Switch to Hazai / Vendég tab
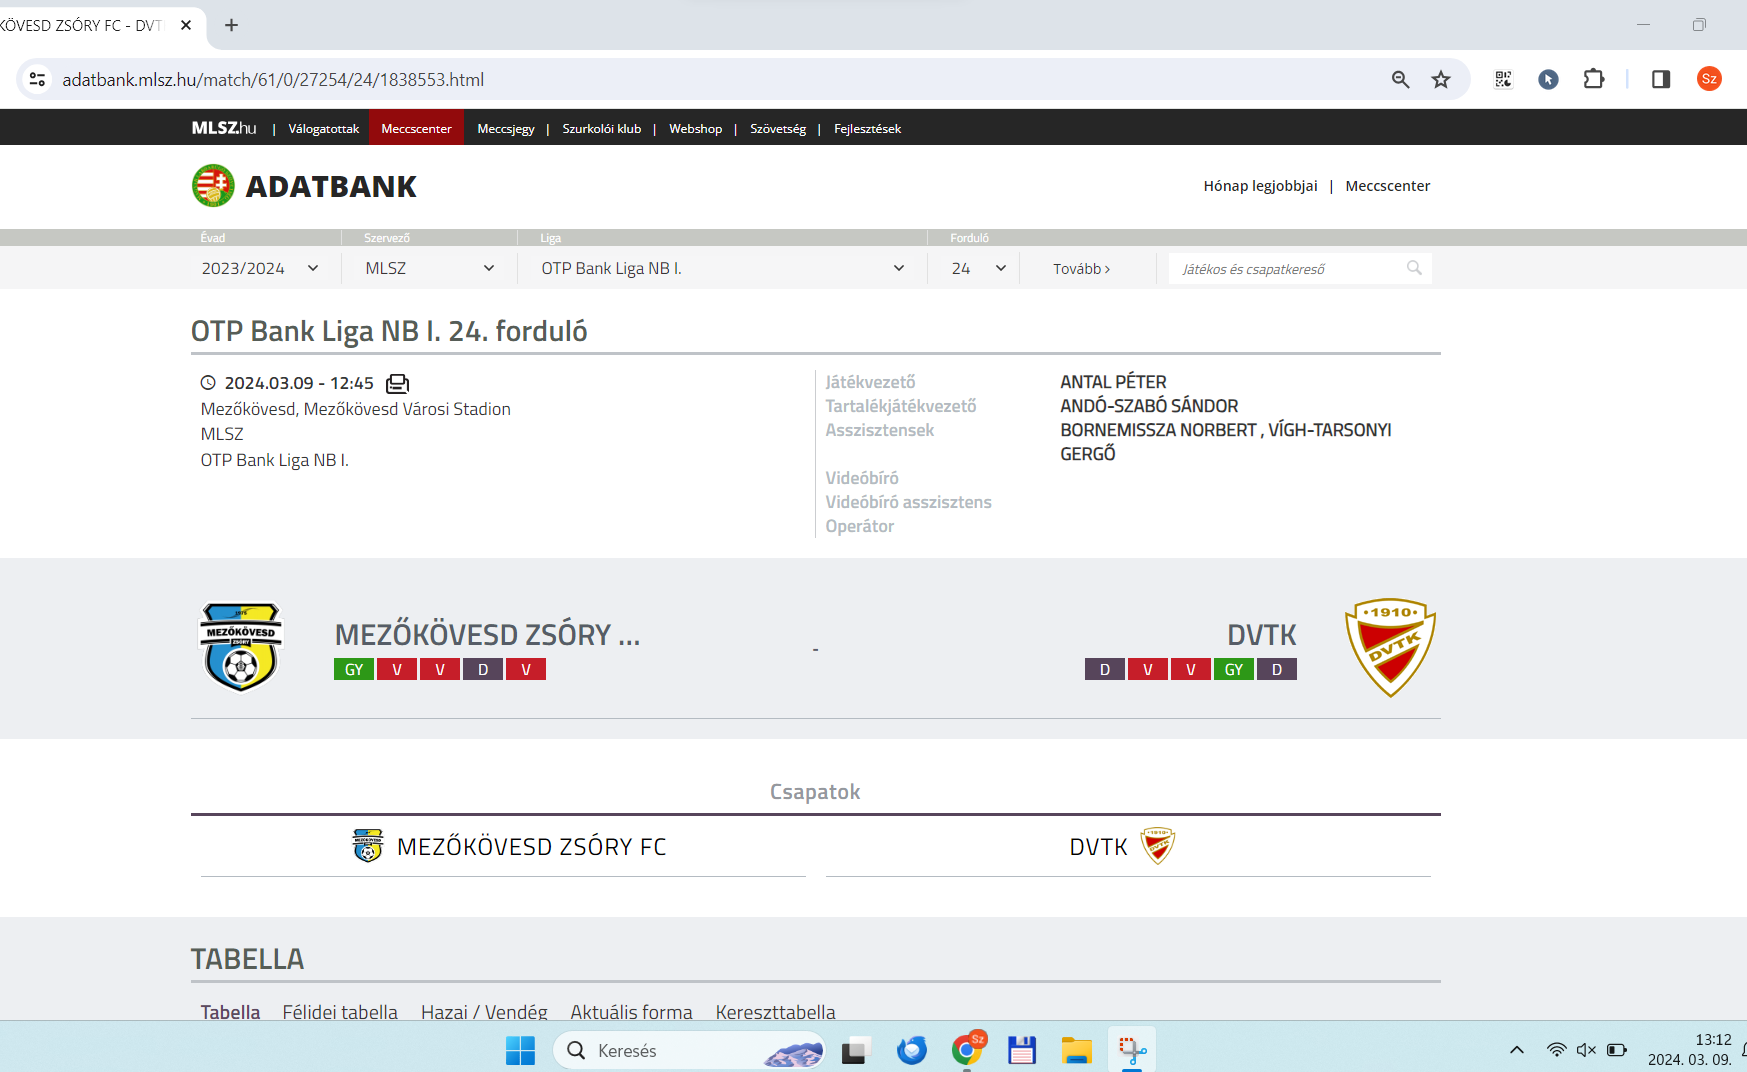This screenshot has height=1072, width=1747. (x=484, y=1012)
